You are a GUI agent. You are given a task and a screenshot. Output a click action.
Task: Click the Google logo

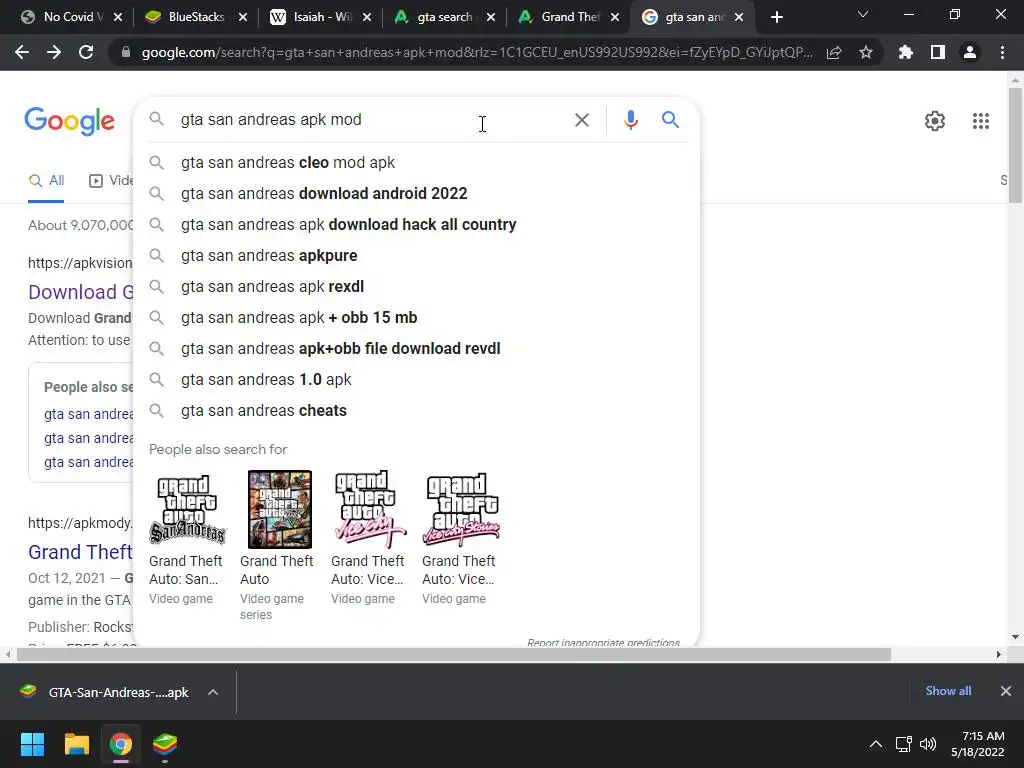(70, 121)
